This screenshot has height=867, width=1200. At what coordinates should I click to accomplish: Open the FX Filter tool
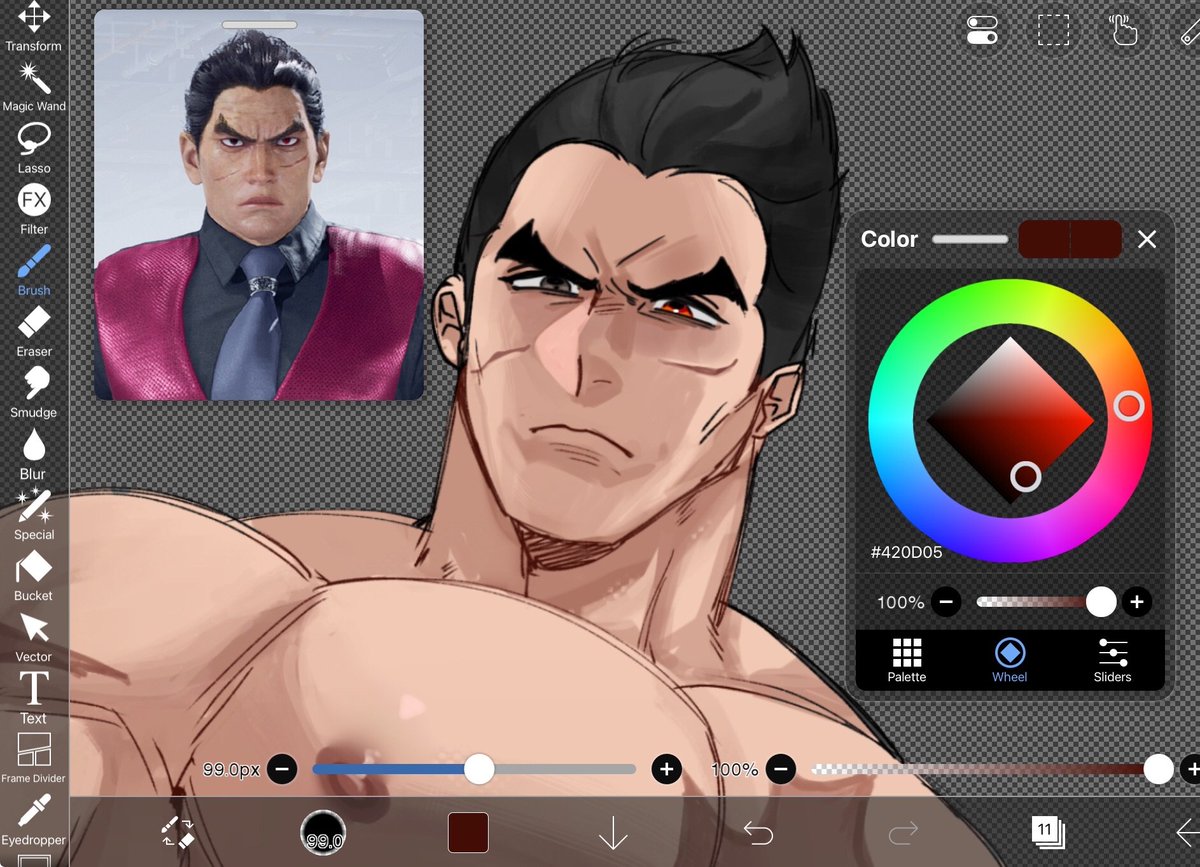pos(33,210)
